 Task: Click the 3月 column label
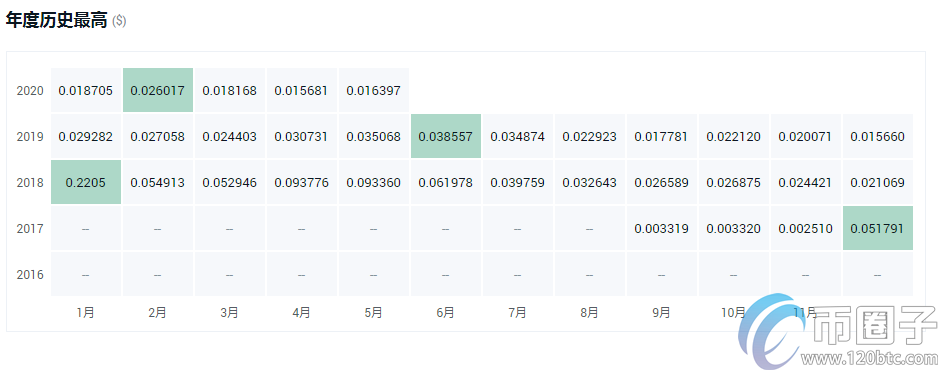click(x=229, y=313)
